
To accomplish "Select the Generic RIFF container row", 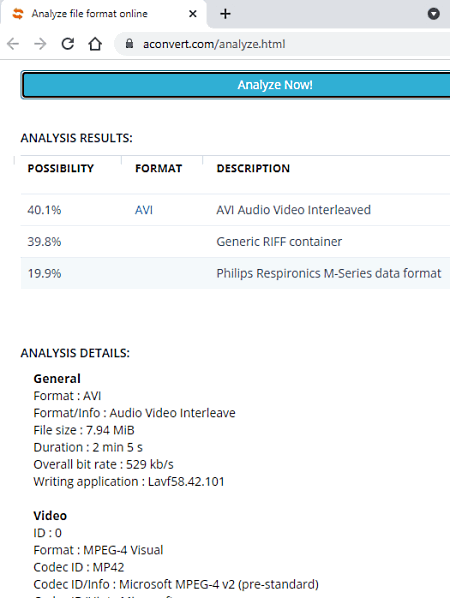I will 235,242.
